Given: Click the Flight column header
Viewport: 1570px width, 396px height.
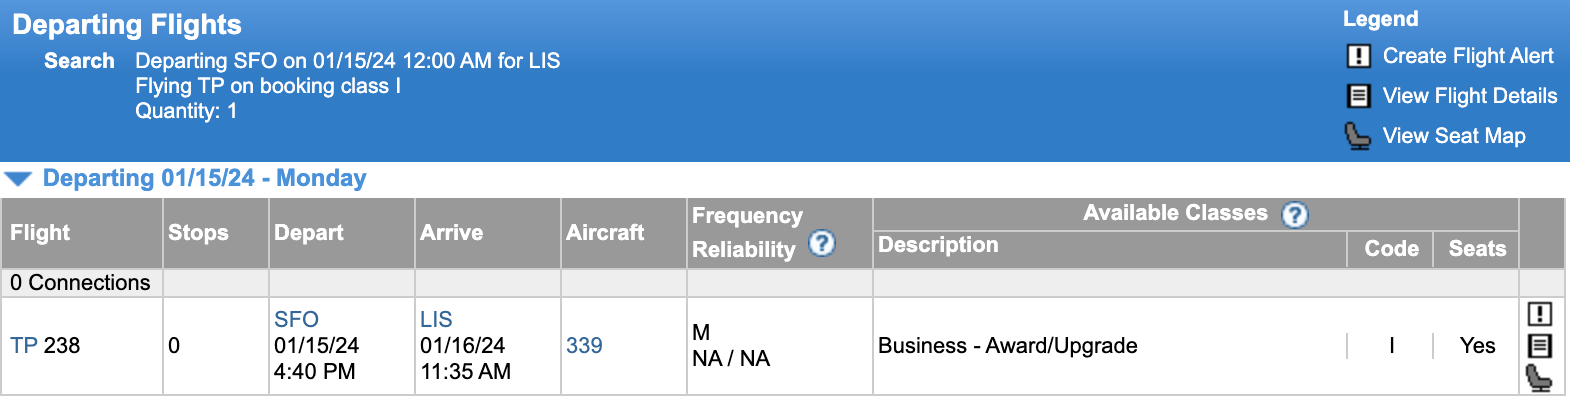Looking at the screenshot, I should point(40,233).
